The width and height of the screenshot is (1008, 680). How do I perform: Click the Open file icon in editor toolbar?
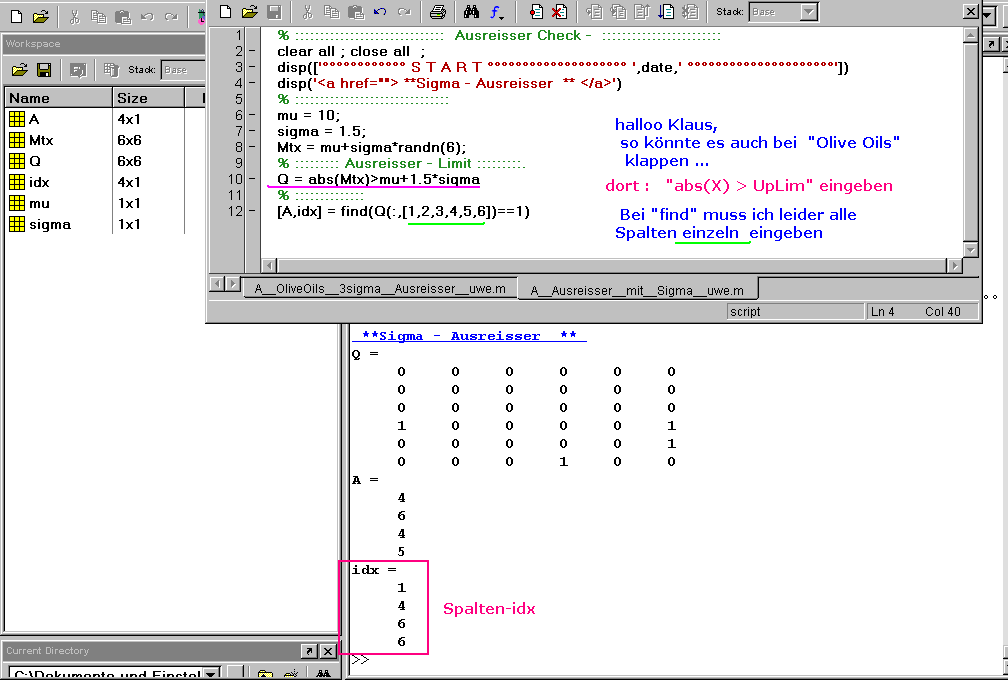coord(250,12)
